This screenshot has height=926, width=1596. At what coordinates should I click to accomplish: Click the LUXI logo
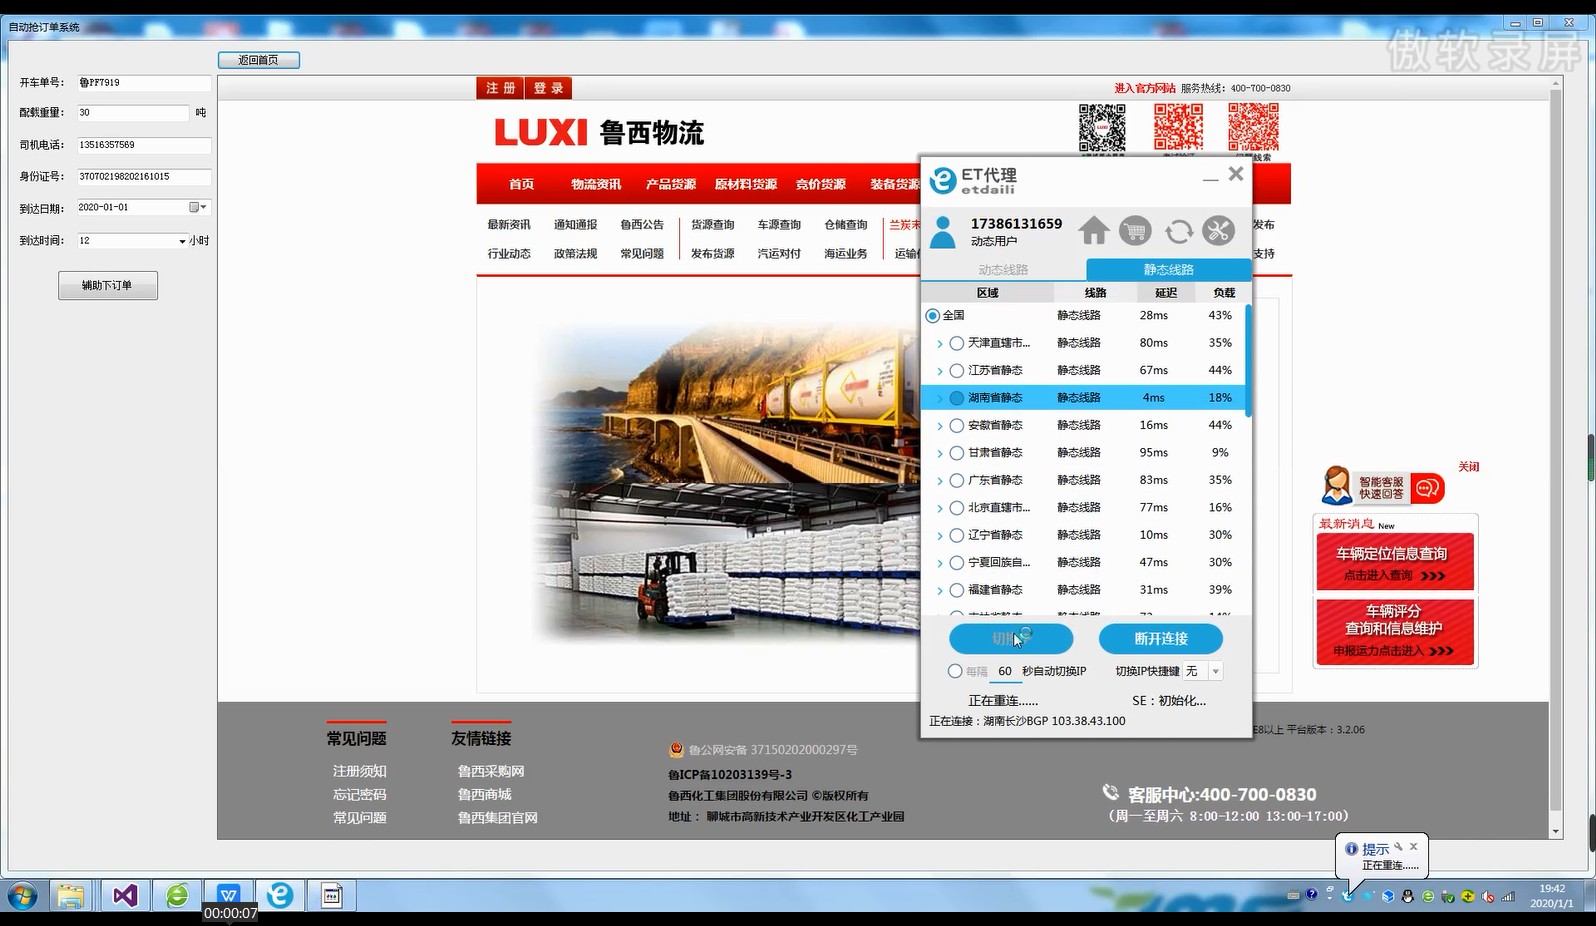click(x=541, y=132)
